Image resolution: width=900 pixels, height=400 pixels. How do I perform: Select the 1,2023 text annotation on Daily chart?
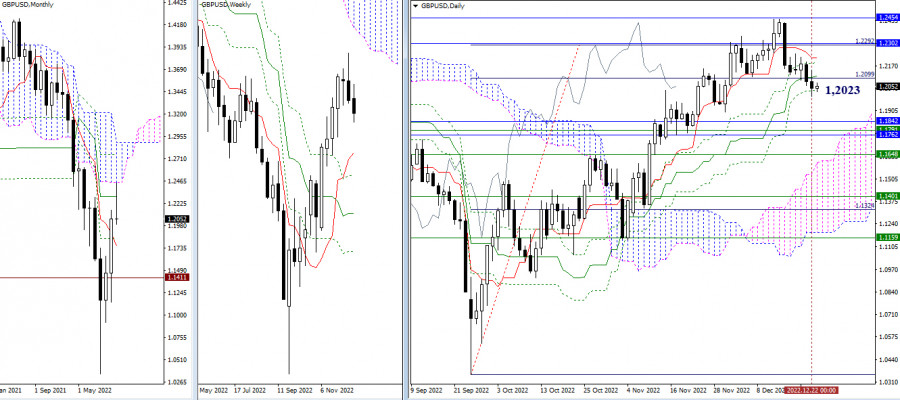pos(846,90)
